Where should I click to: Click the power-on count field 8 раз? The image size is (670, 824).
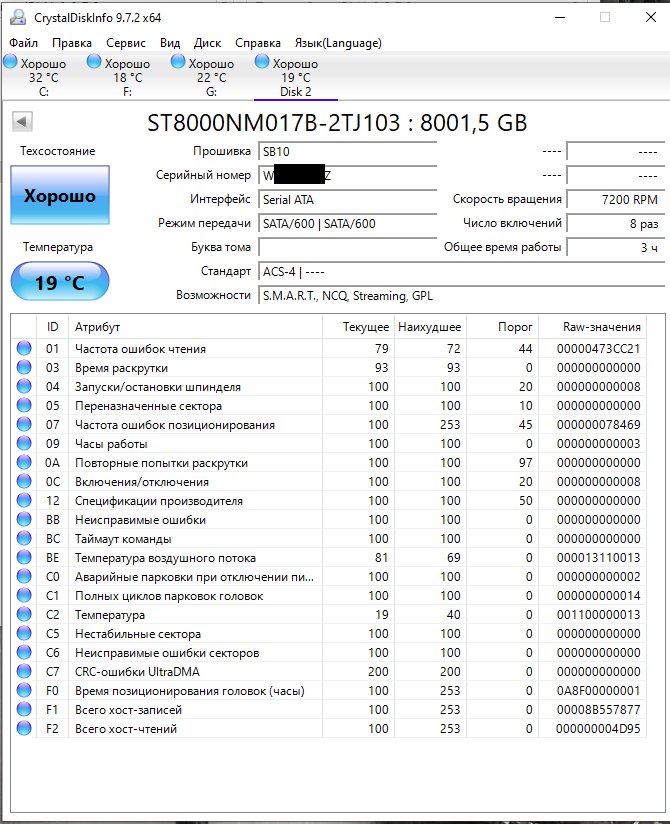[616, 224]
